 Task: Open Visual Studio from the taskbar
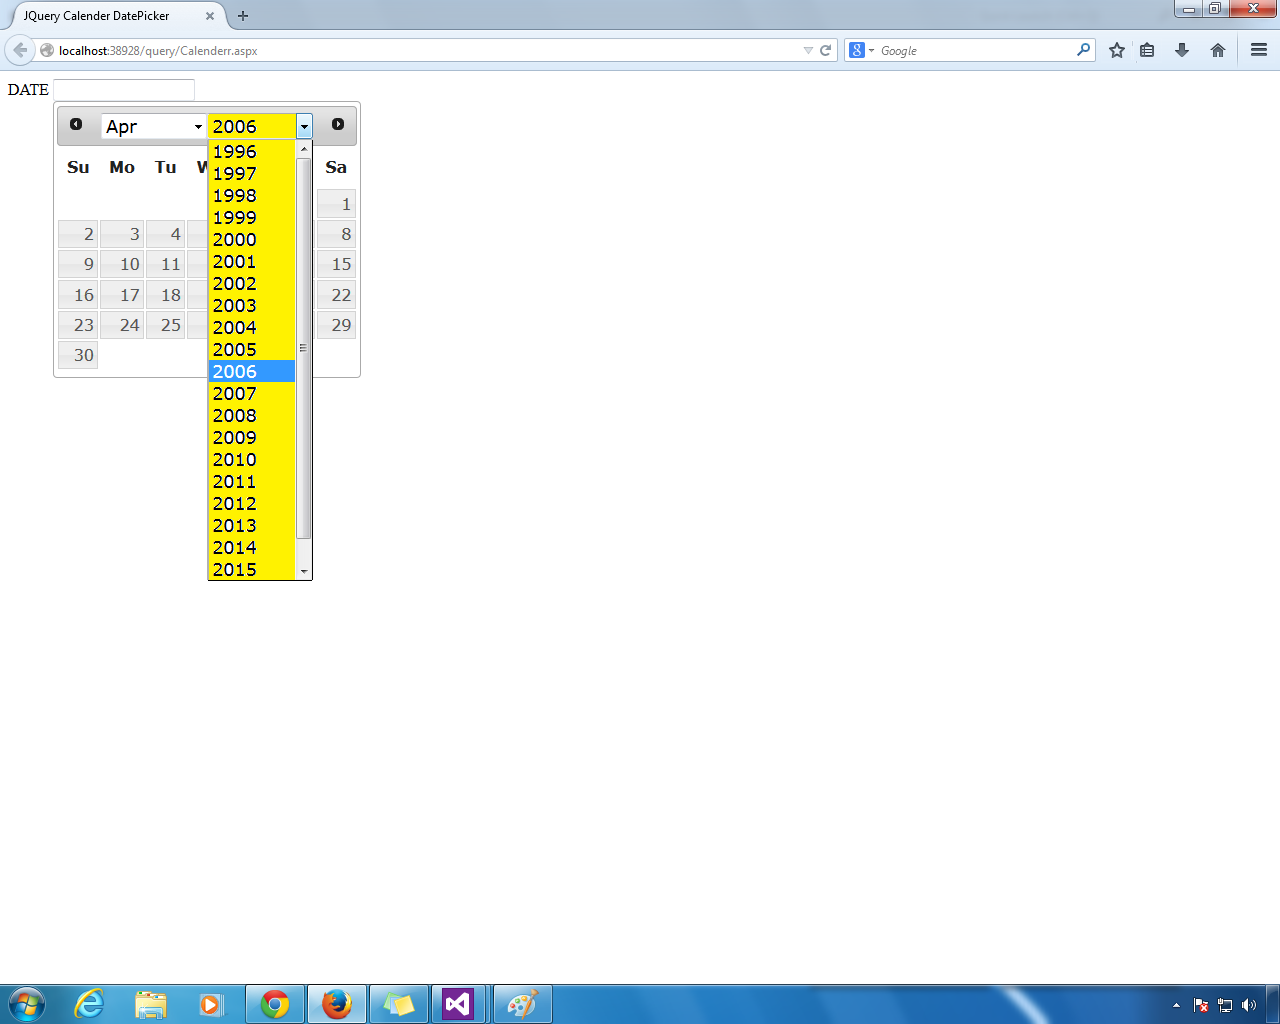click(x=460, y=1003)
